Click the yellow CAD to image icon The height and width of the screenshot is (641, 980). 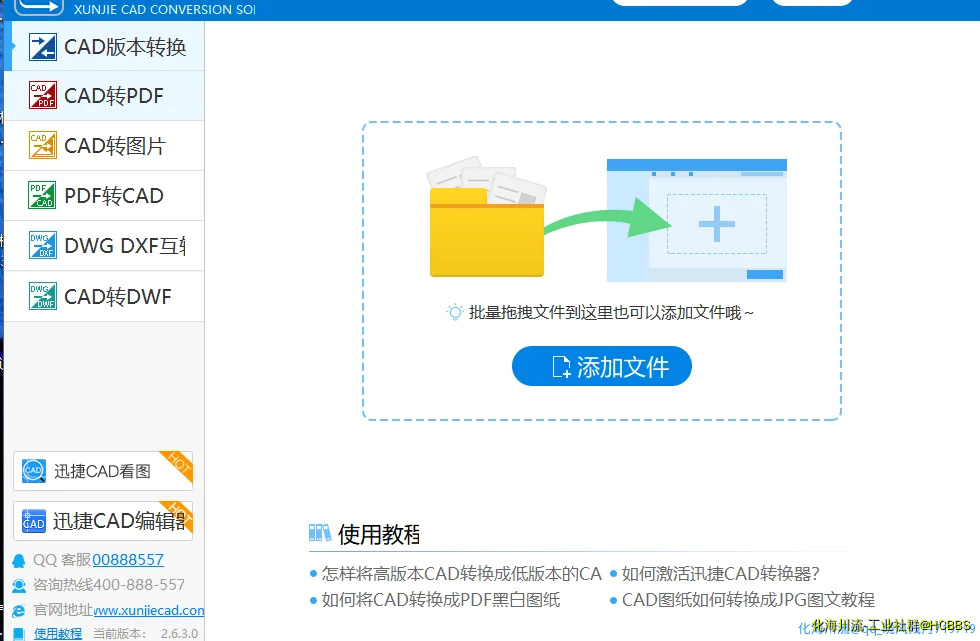pos(42,145)
